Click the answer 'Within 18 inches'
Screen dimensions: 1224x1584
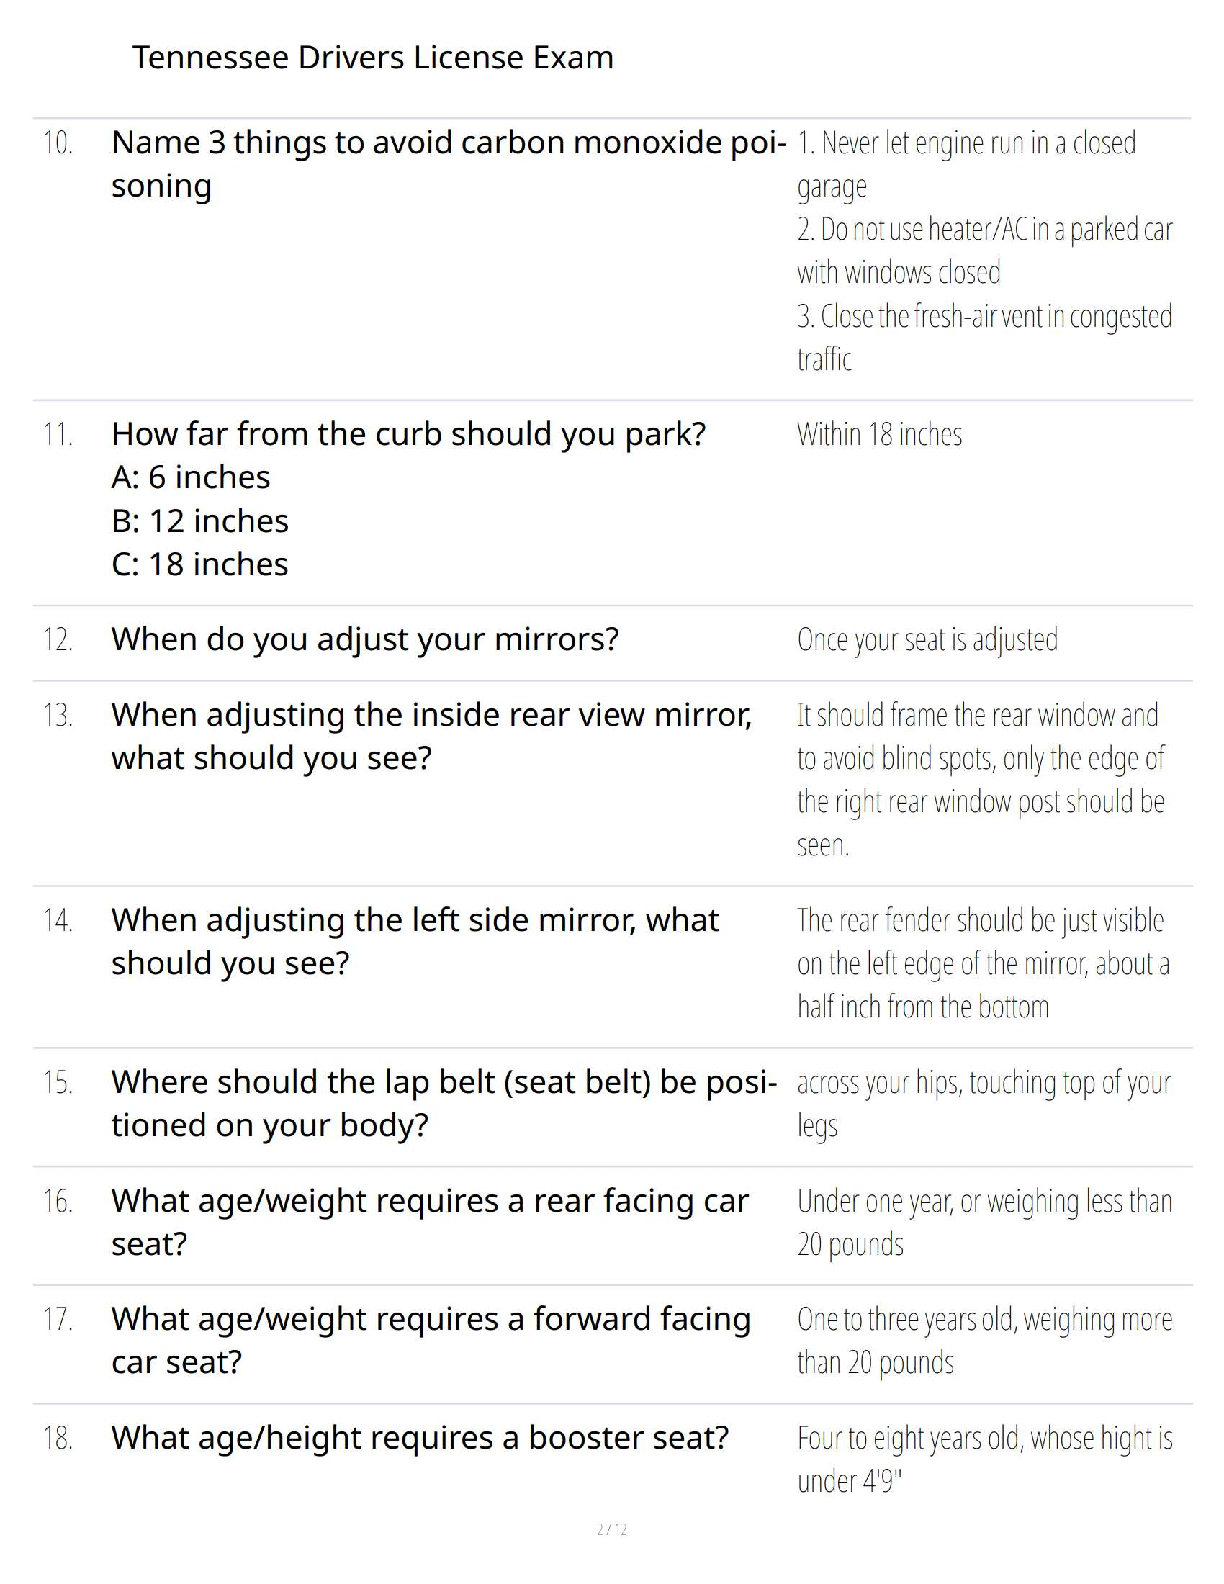pyautogui.click(x=879, y=435)
